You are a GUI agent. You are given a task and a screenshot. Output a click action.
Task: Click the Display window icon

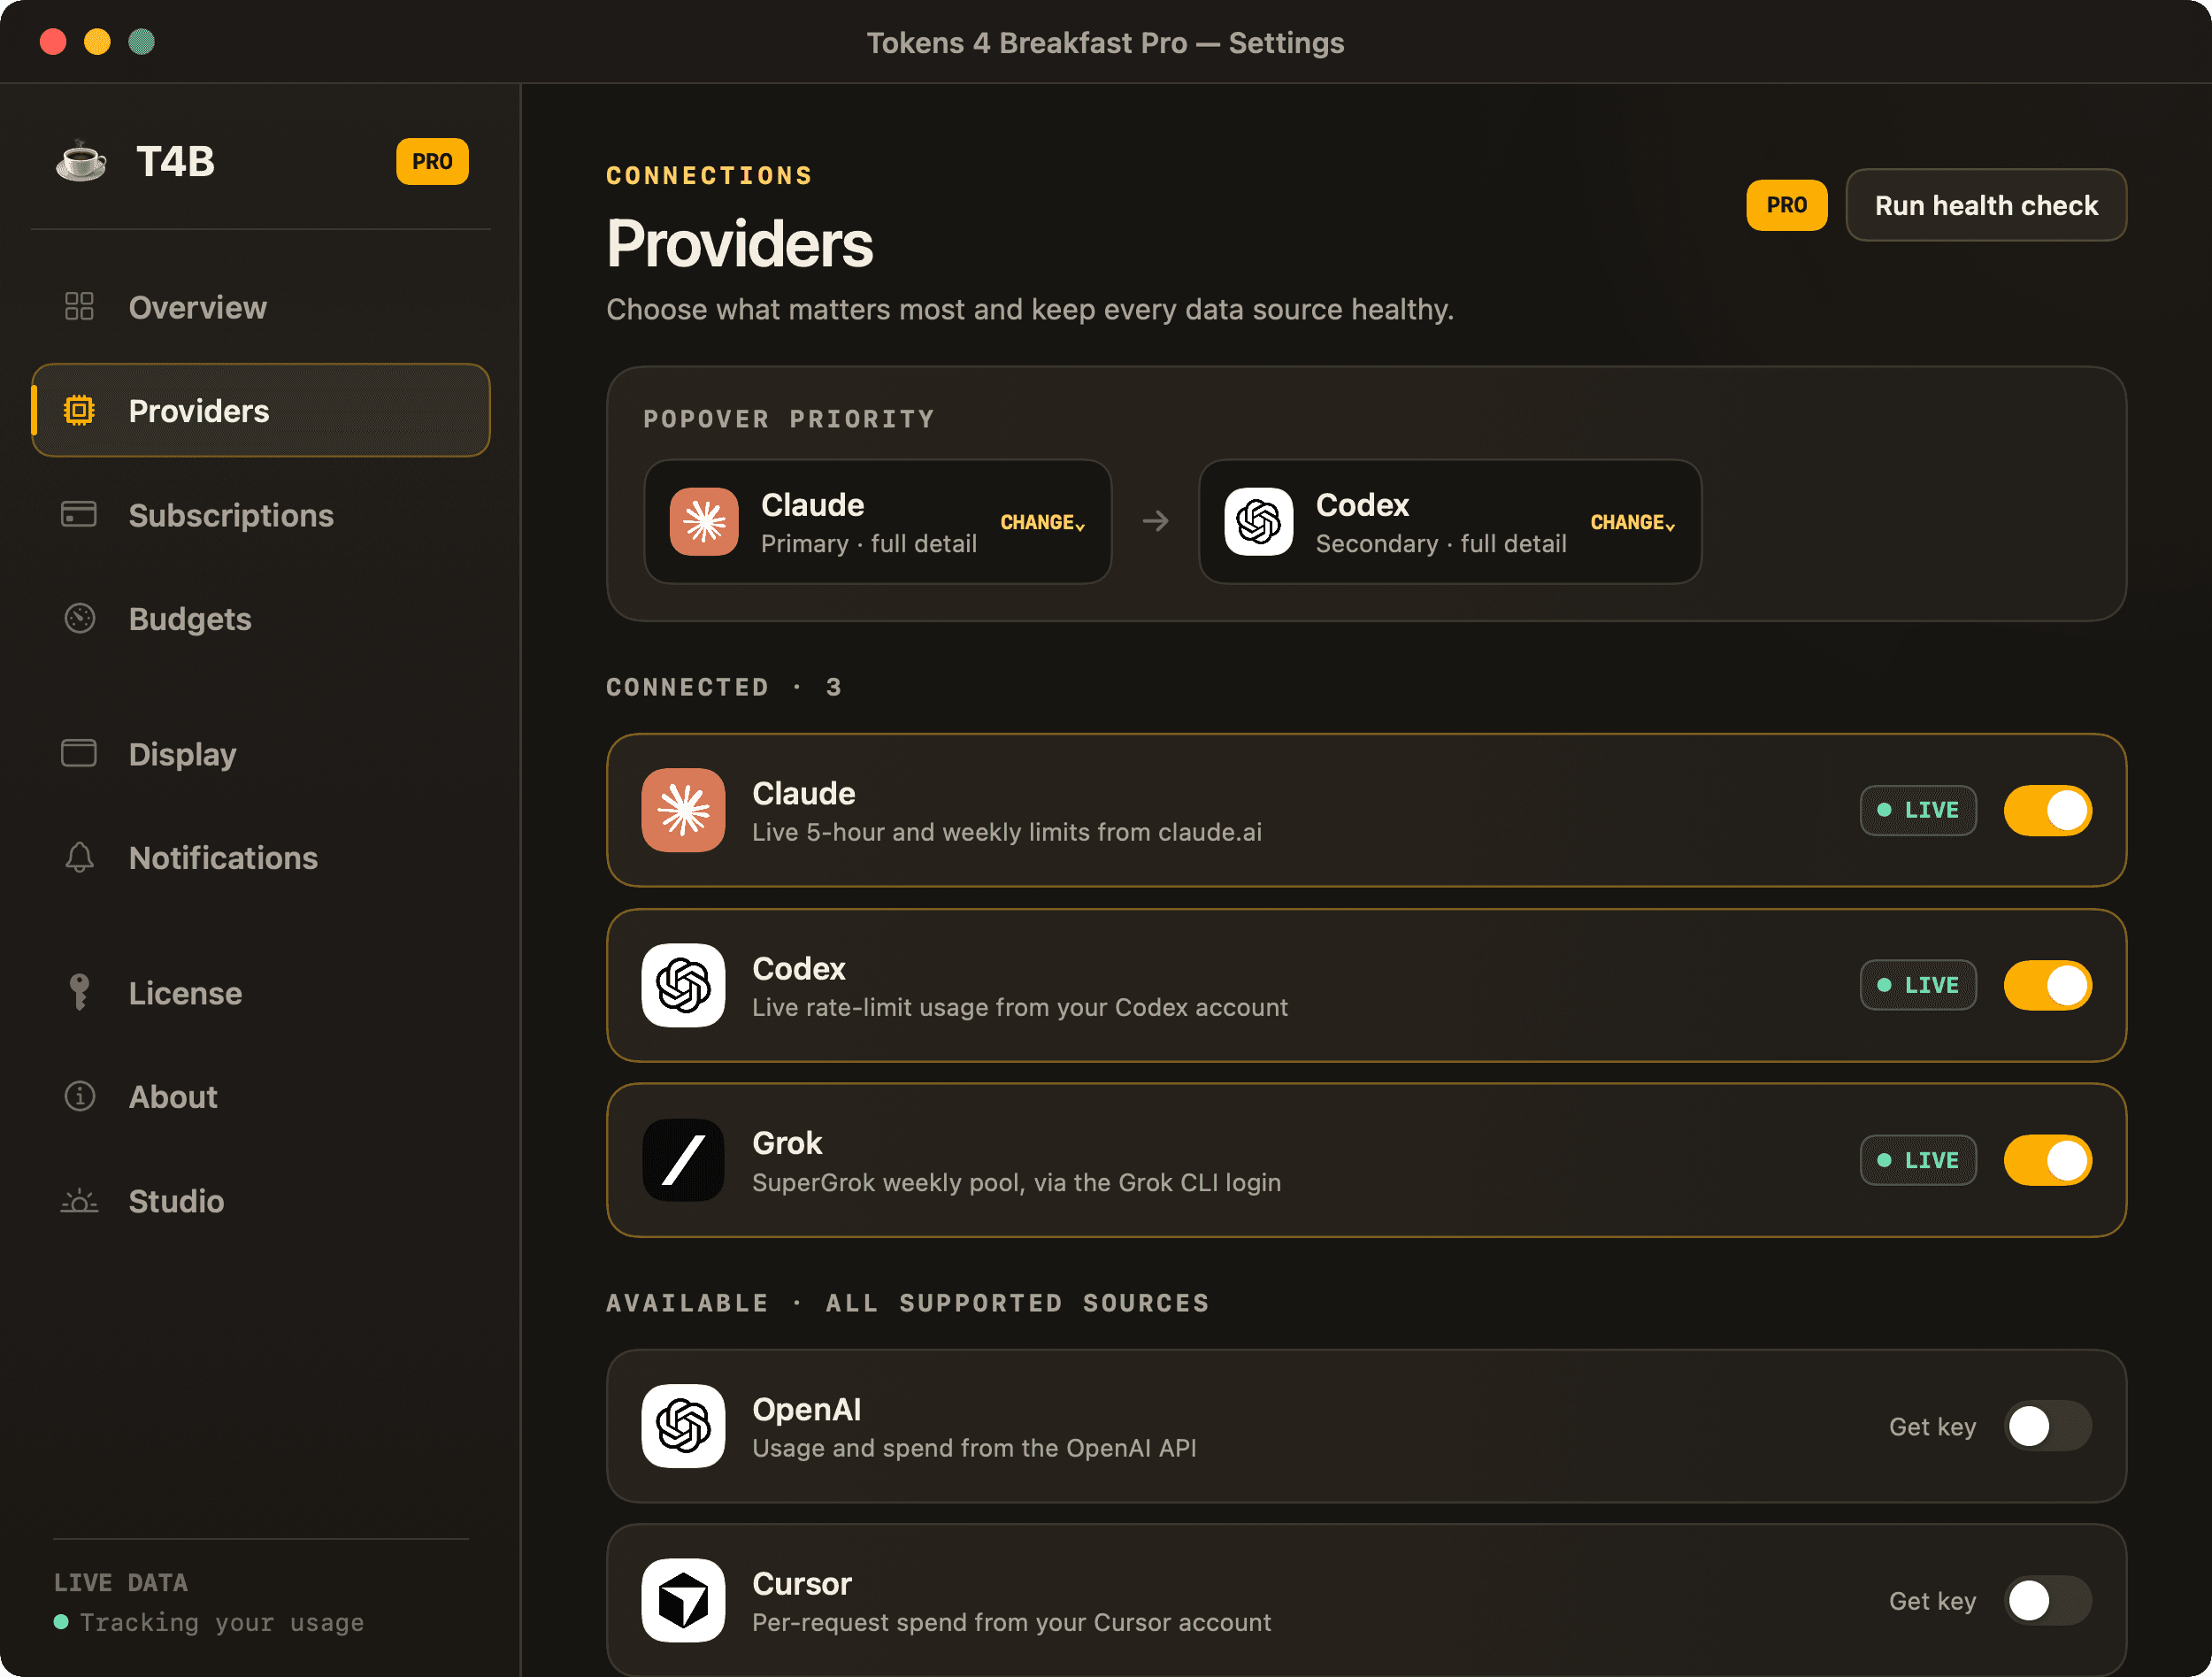[79, 753]
